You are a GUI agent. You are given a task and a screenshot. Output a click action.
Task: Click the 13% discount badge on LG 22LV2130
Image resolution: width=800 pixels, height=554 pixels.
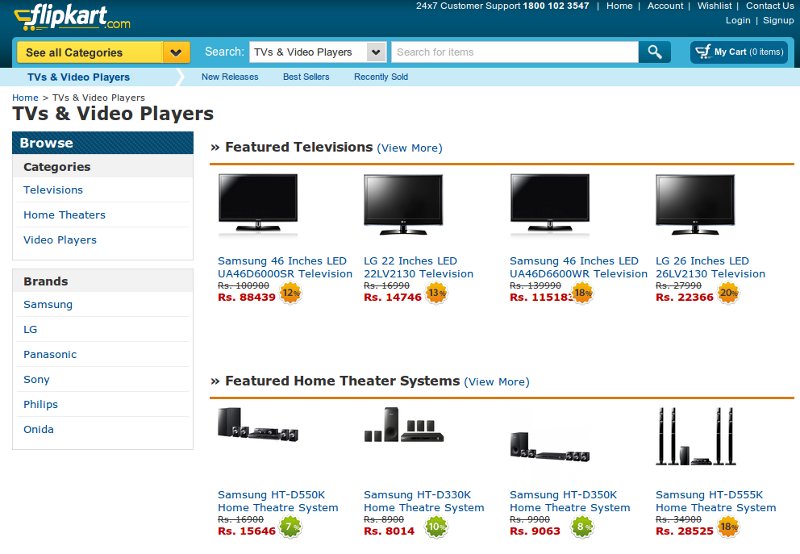[437, 293]
